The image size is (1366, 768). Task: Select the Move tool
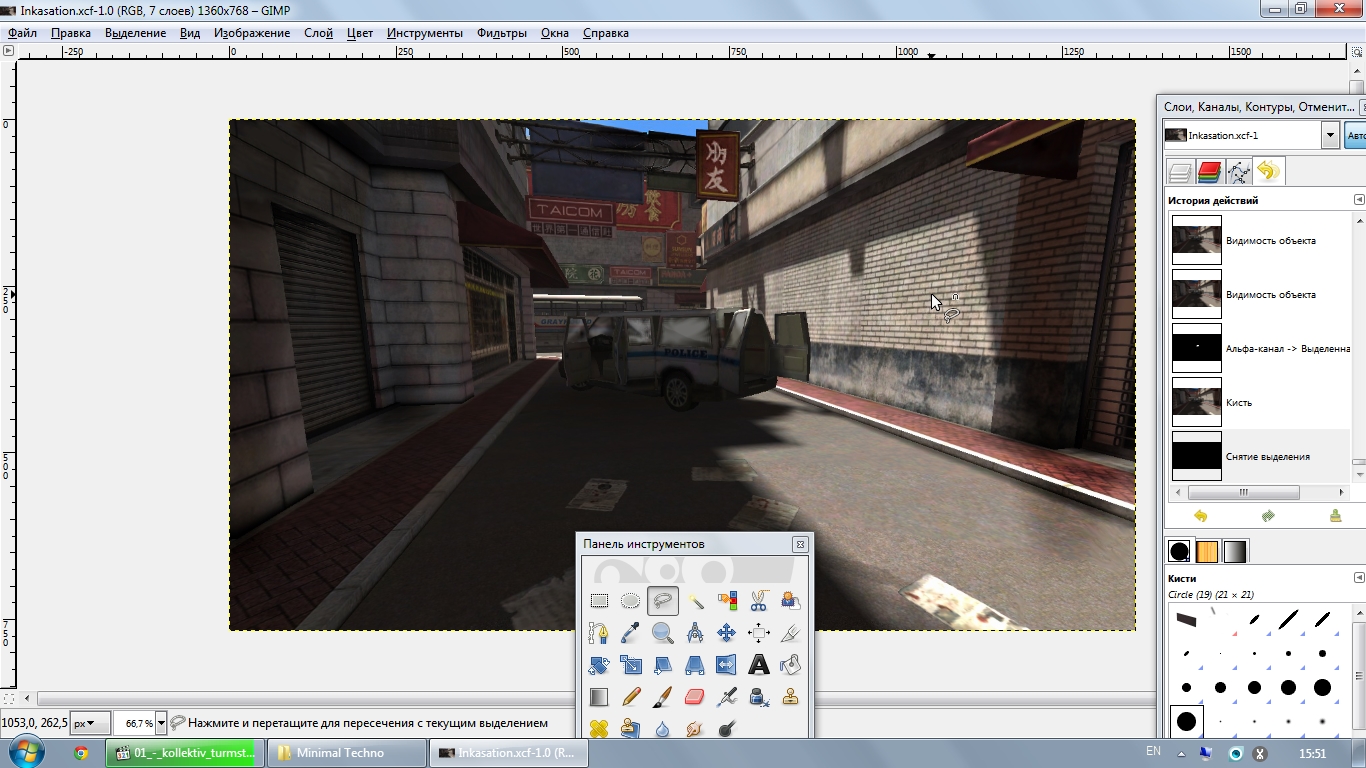click(x=727, y=633)
